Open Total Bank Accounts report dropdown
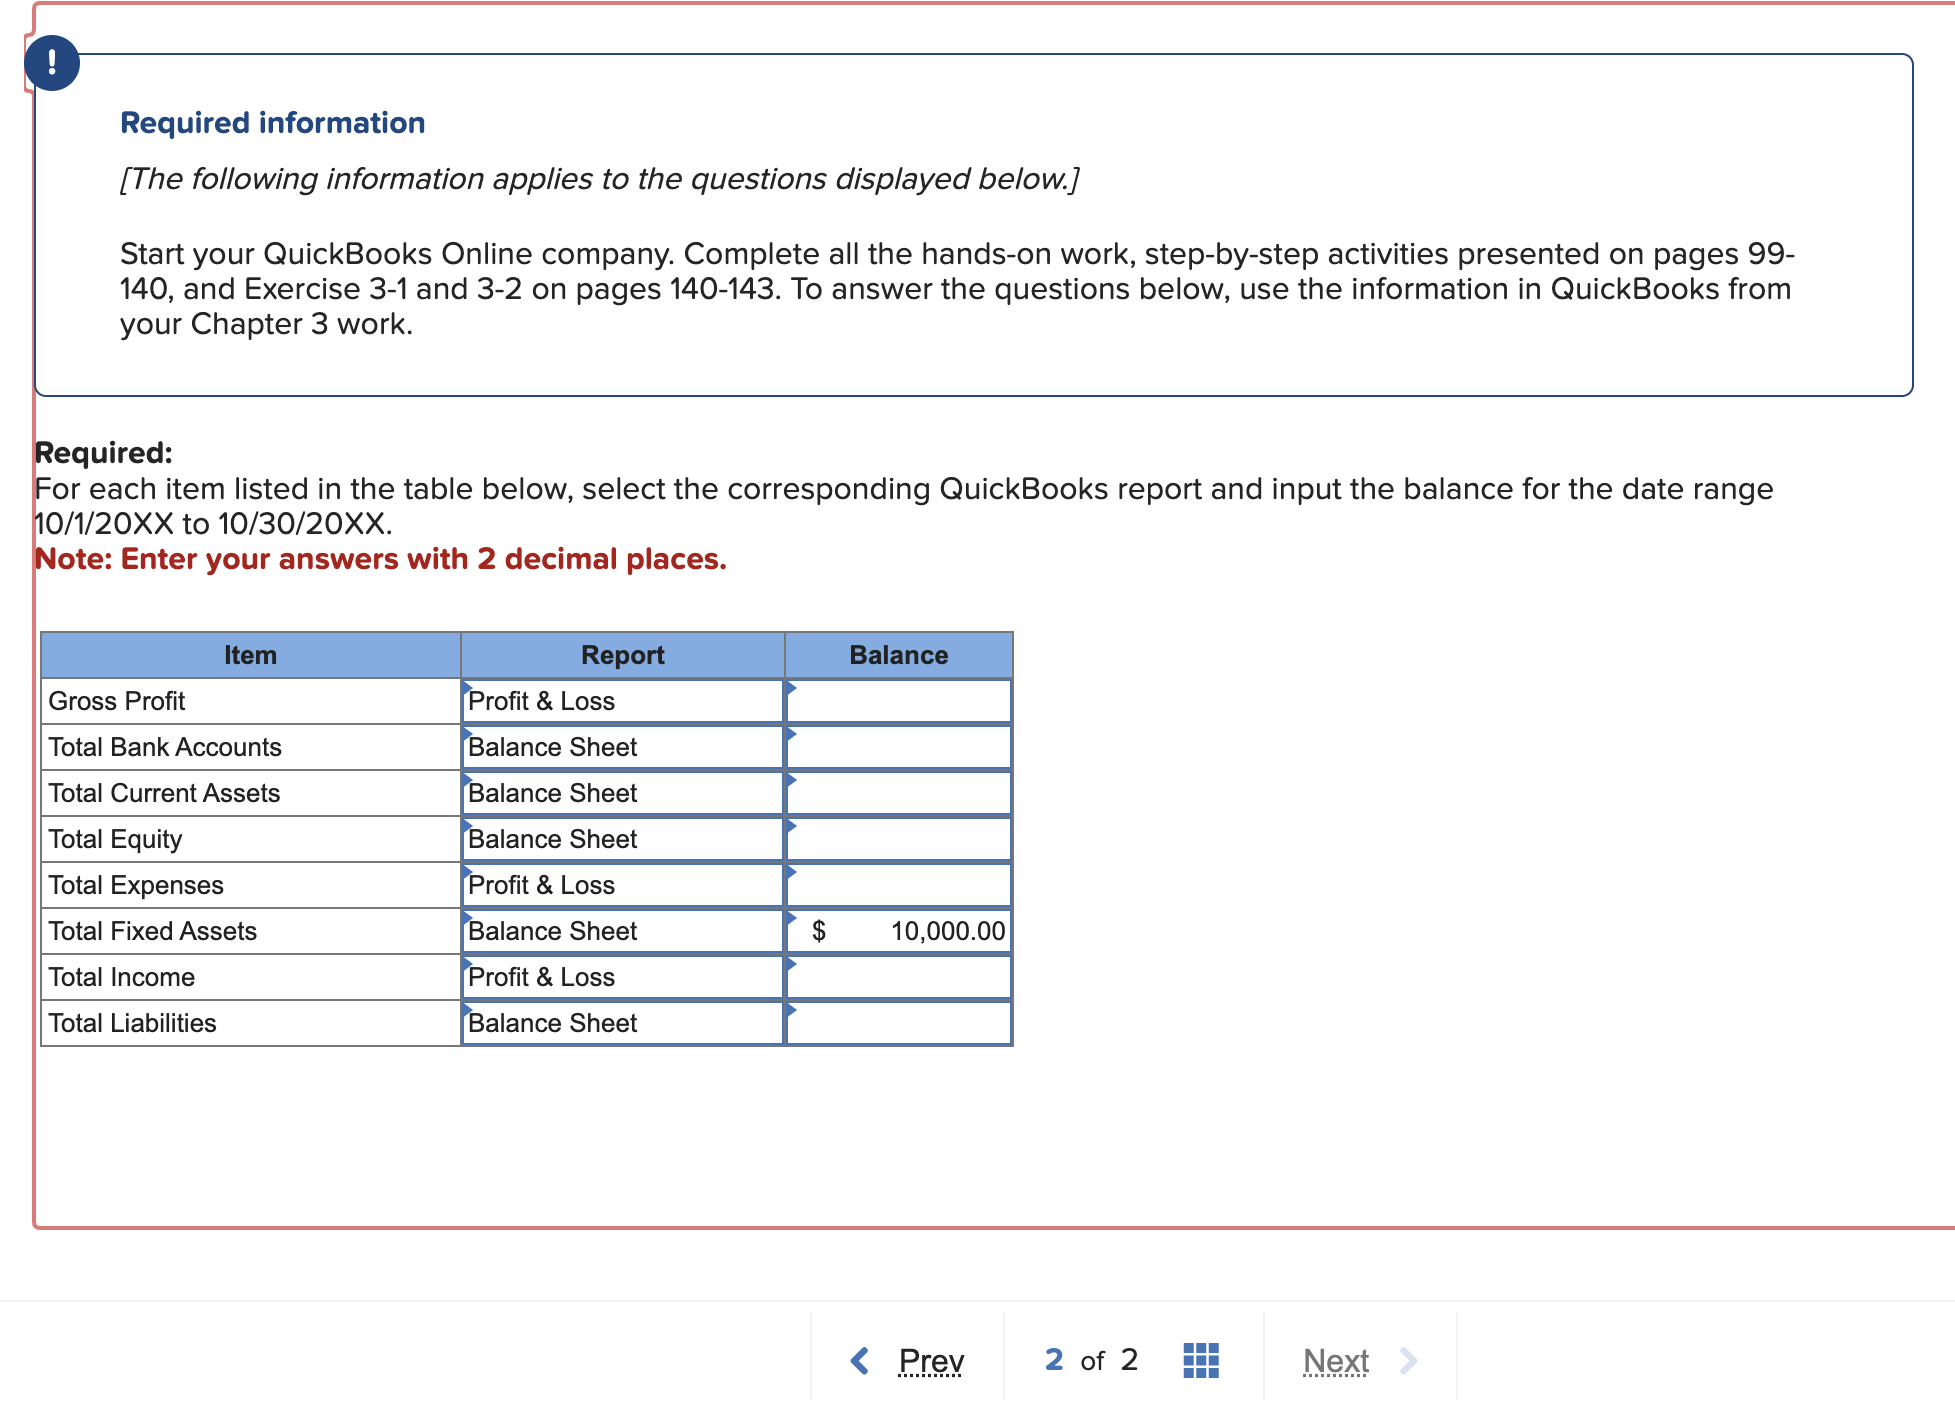Viewport: 1955px width, 1418px height. (622, 747)
